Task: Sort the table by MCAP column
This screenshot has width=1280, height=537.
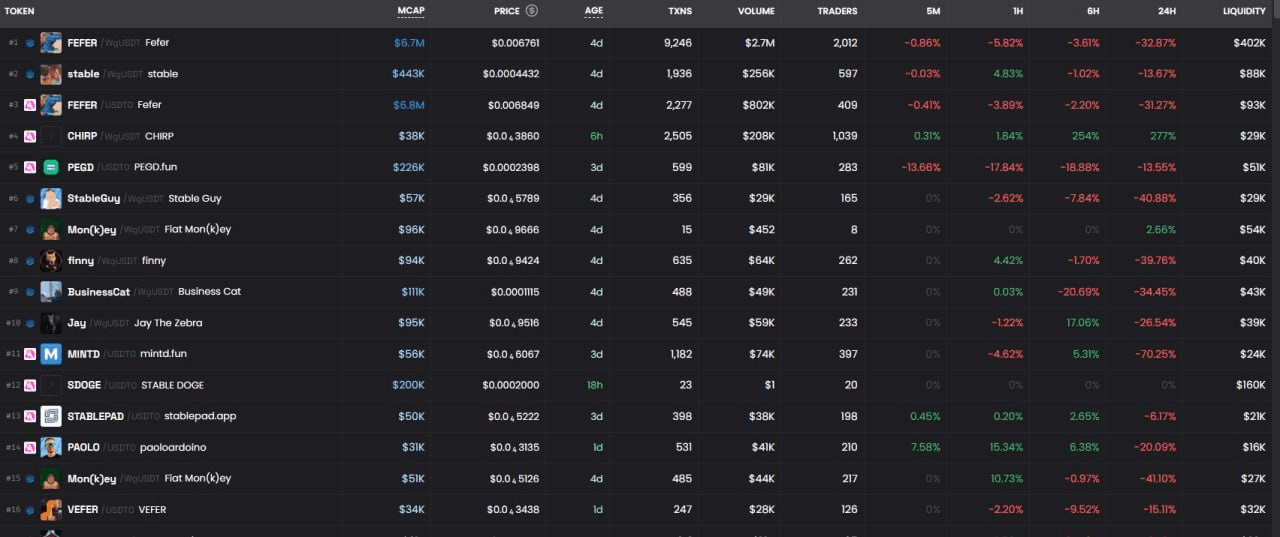Action: pyautogui.click(x=411, y=11)
